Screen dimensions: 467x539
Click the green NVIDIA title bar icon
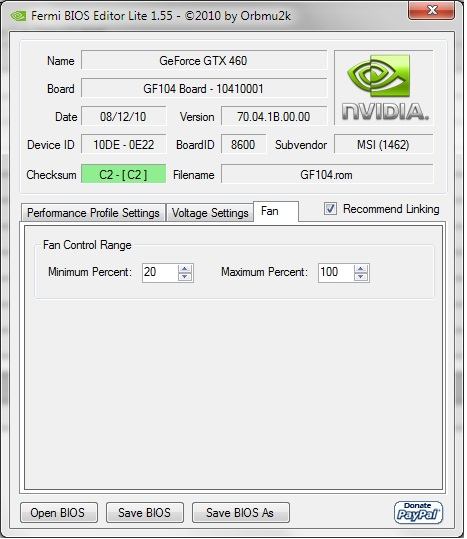(x=18, y=16)
